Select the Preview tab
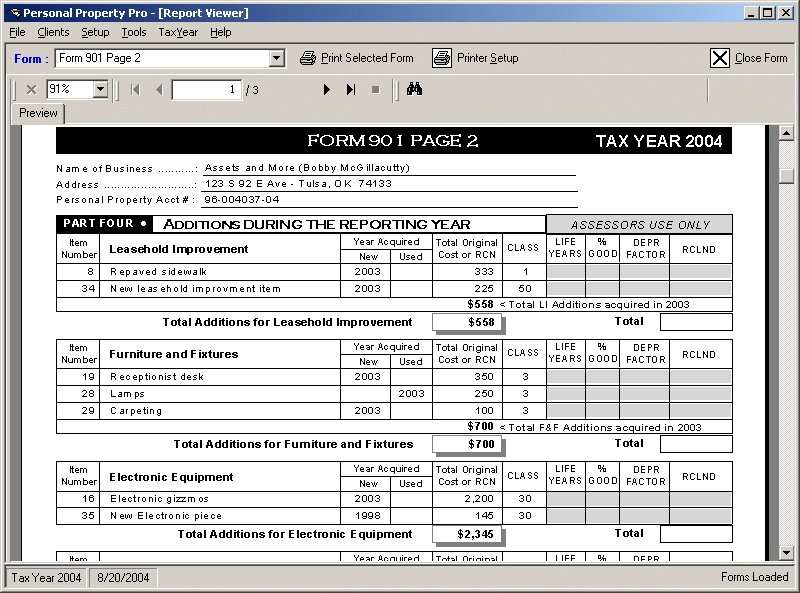 coord(38,113)
